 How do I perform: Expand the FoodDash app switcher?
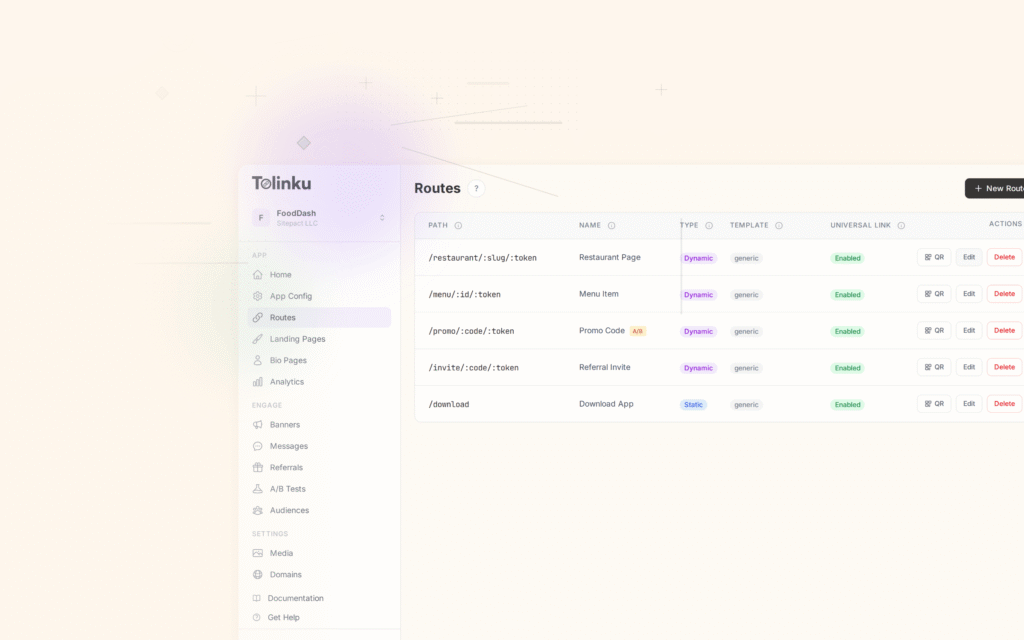(x=381, y=217)
